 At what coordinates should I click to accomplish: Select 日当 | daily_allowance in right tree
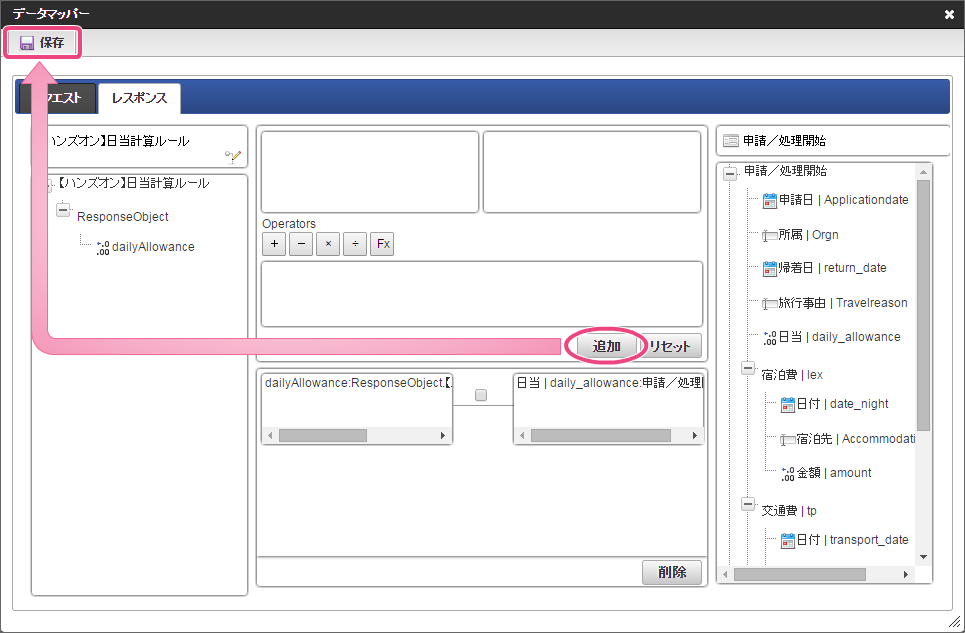click(x=839, y=337)
